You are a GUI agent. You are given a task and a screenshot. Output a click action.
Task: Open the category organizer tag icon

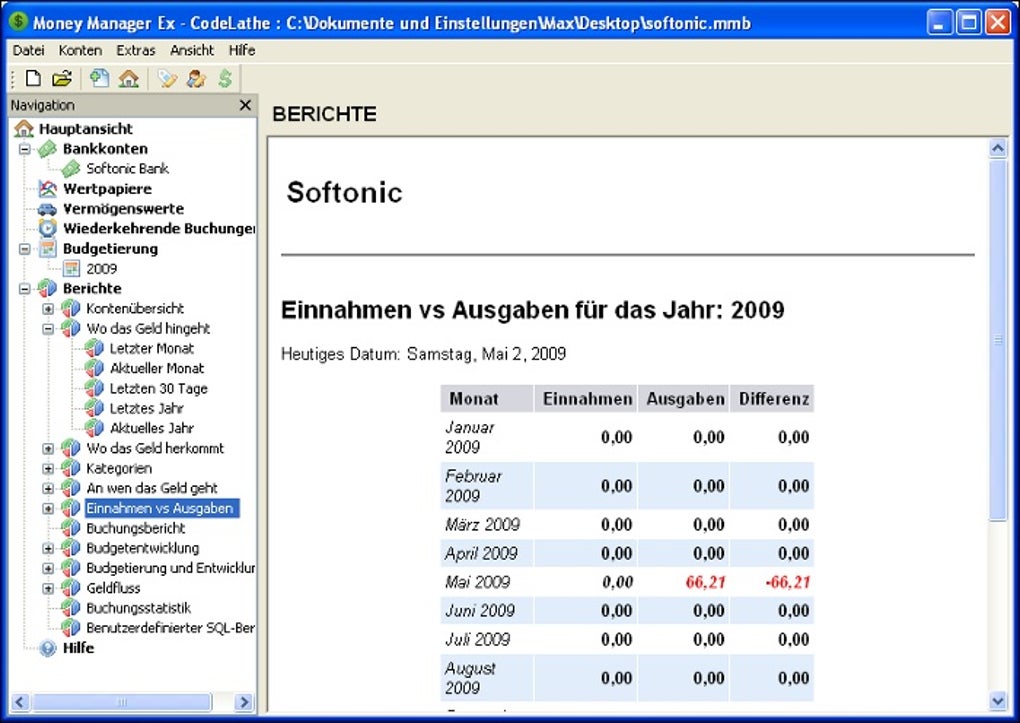167,79
